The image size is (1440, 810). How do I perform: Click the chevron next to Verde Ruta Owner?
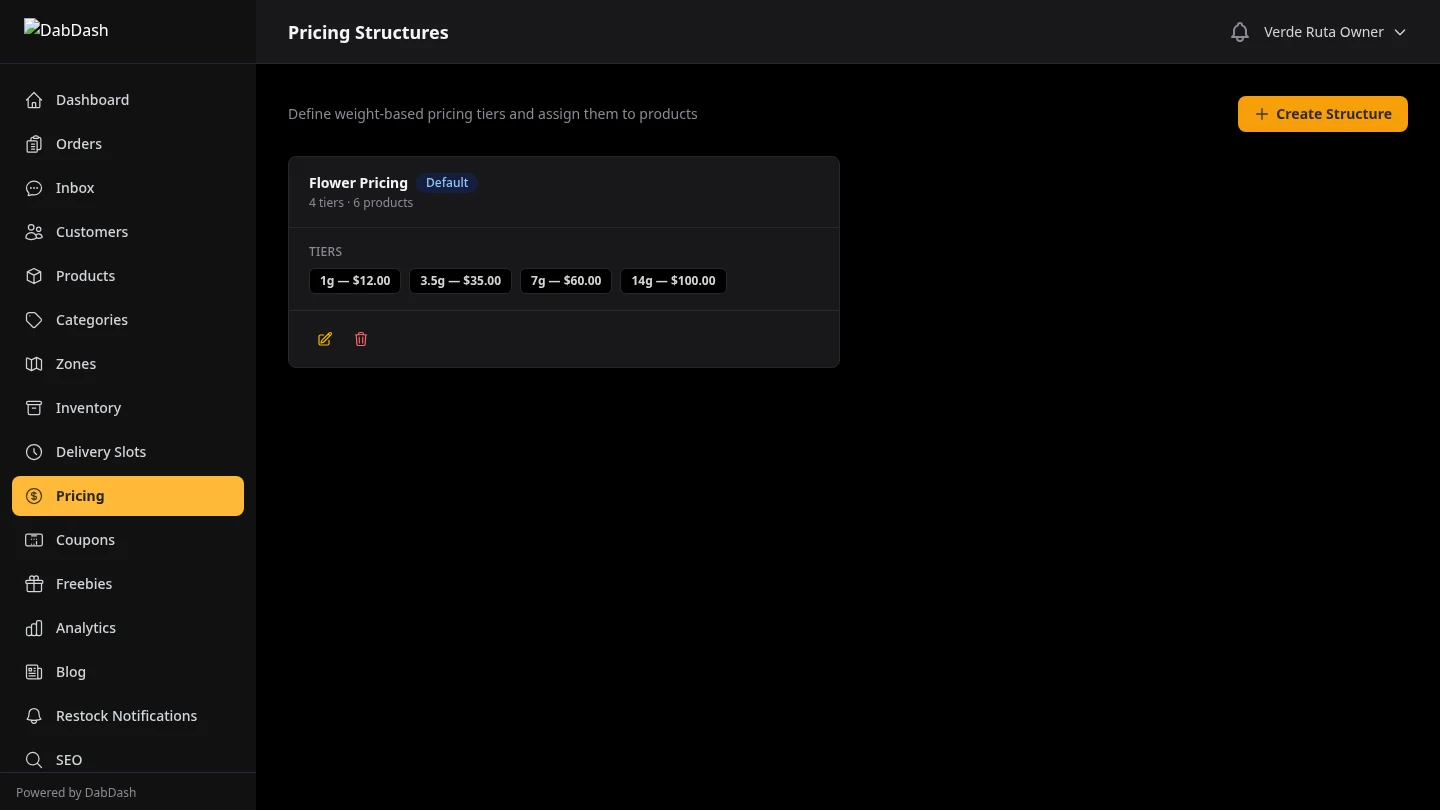point(1400,32)
